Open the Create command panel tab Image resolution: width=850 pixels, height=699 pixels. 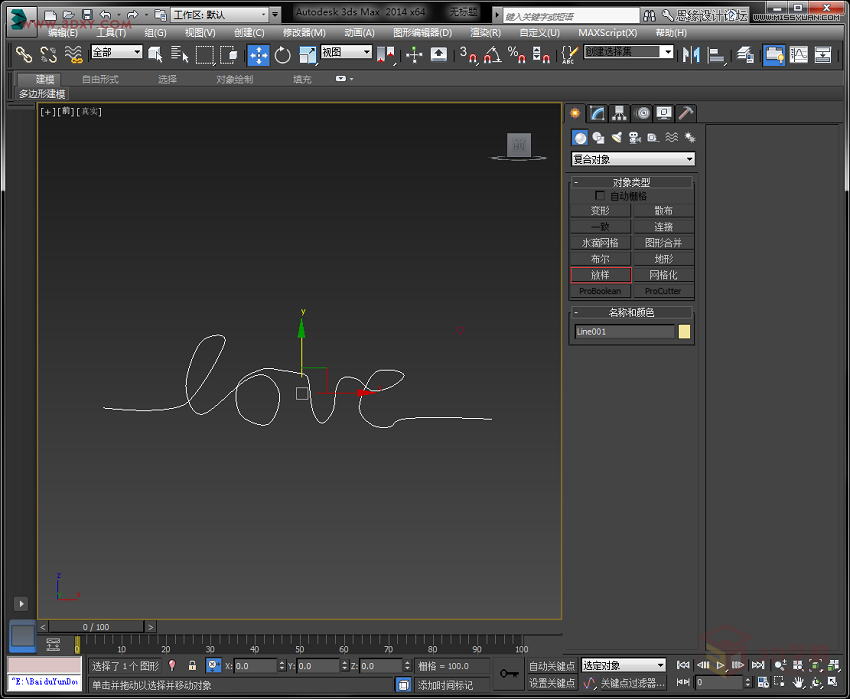575,113
